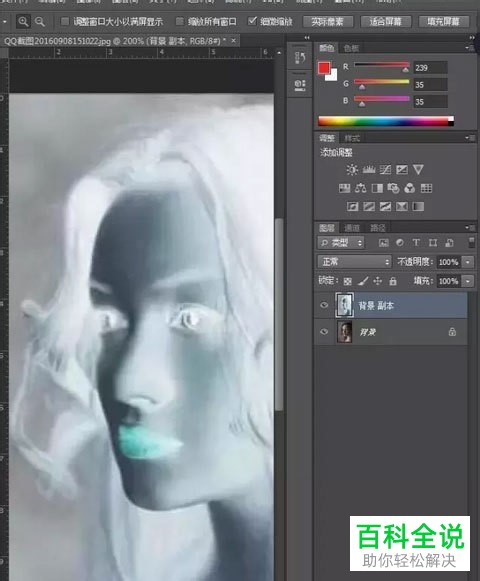Enable 调整窗口大小以满屏显示 checkbox
The width and height of the screenshot is (480, 581).
[64, 21]
